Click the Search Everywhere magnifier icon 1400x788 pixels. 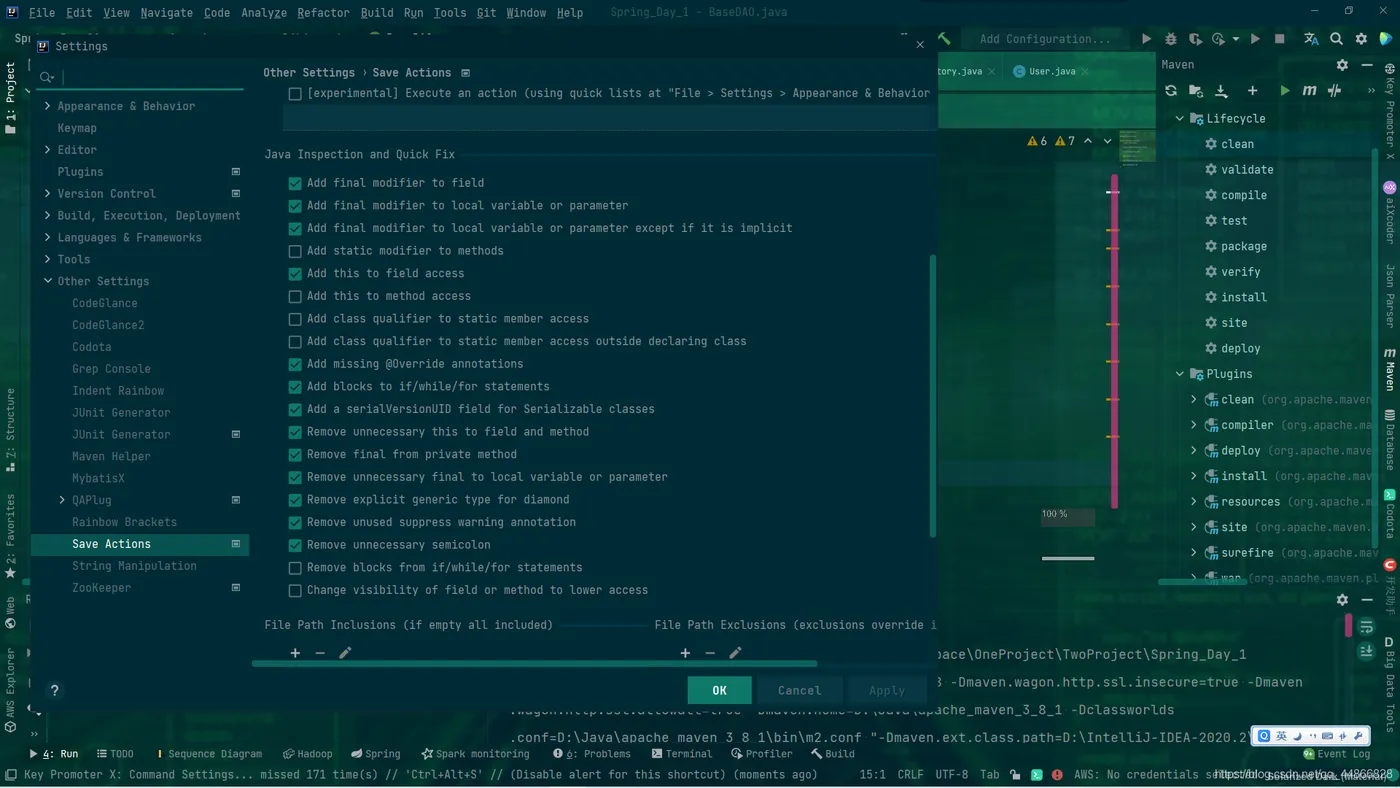1336,39
